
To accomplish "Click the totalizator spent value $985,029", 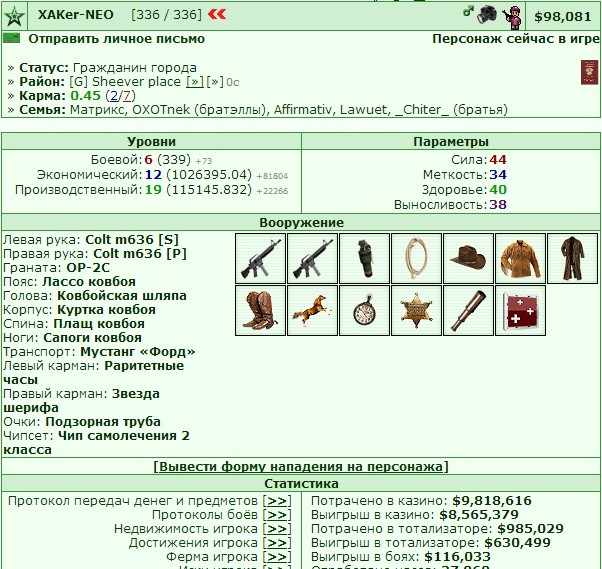I will point(530,529).
